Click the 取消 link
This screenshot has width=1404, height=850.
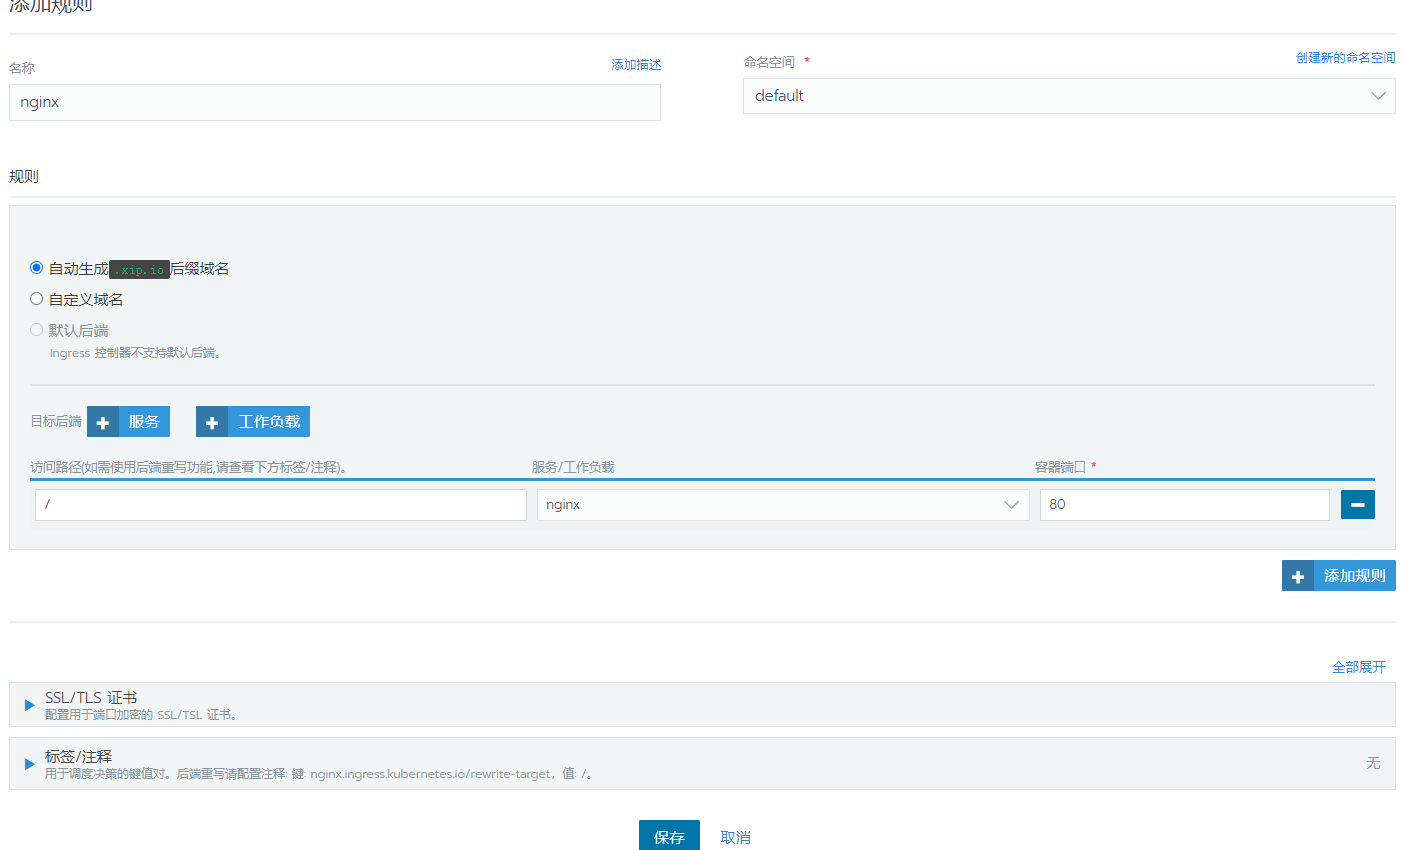[735, 838]
